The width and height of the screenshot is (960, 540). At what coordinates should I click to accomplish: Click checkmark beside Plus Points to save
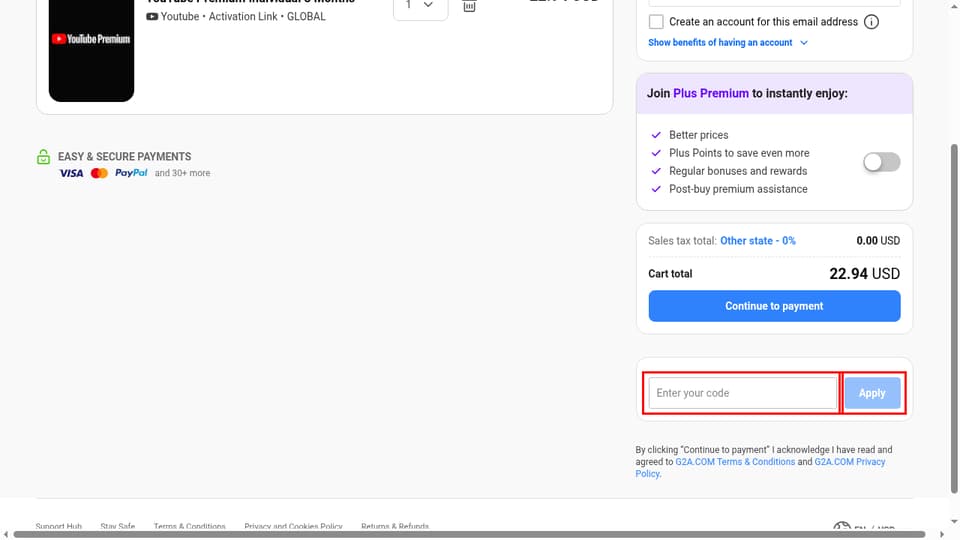(656, 153)
